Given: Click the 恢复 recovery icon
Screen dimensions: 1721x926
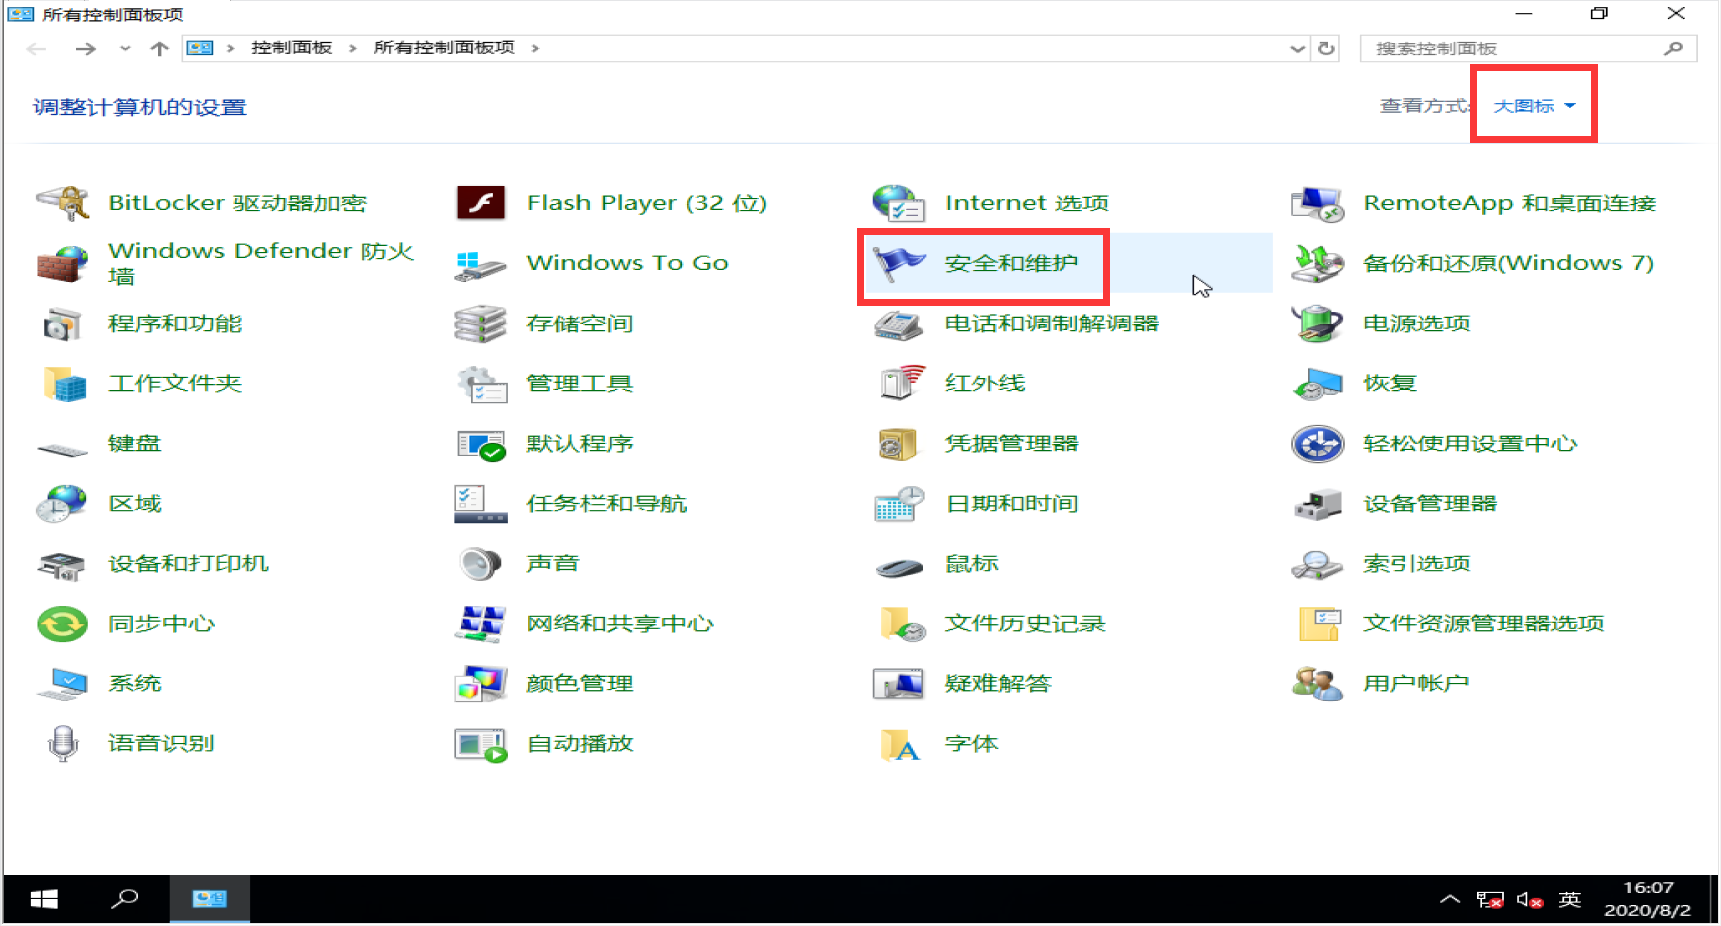Looking at the screenshot, I should pyautogui.click(x=1317, y=384).
